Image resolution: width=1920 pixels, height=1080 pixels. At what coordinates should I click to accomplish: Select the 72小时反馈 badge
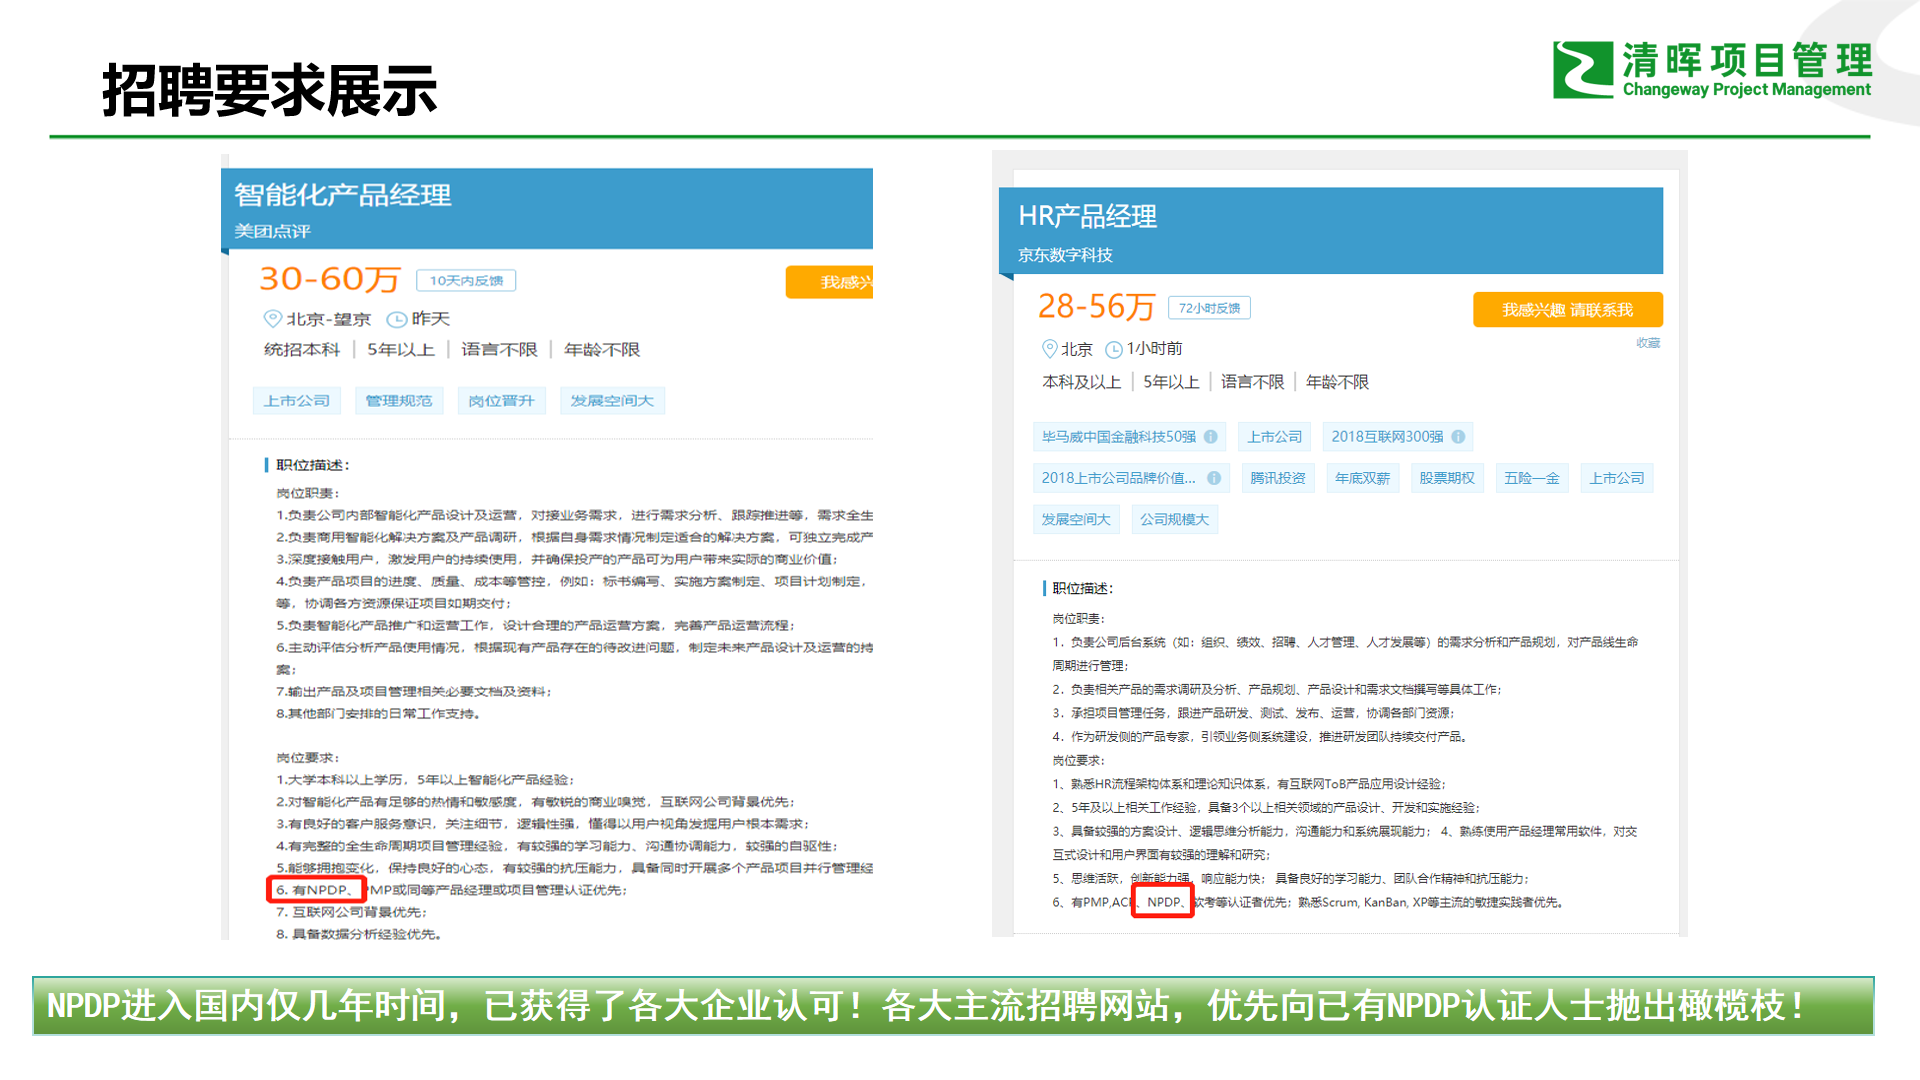coord(1208,308)
